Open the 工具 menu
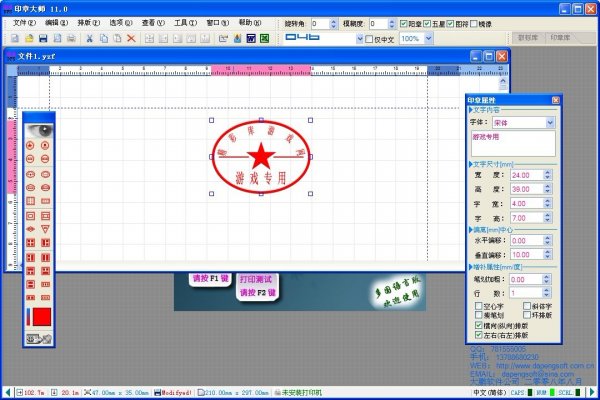600x400 pixels. pyautogui.click(x=185, y=23)
